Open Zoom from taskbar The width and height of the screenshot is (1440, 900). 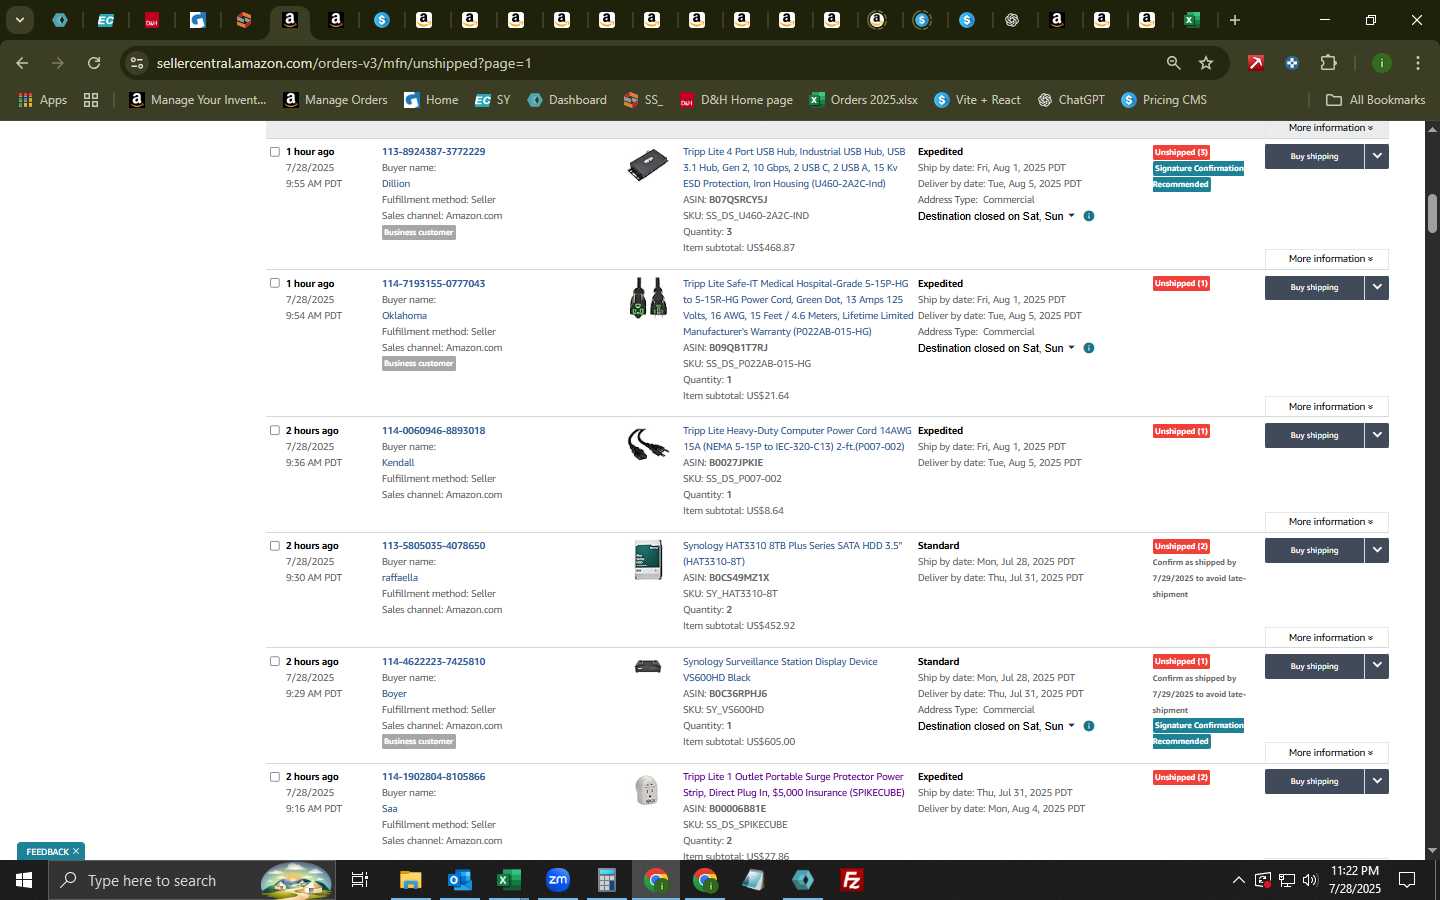[557, 880]
